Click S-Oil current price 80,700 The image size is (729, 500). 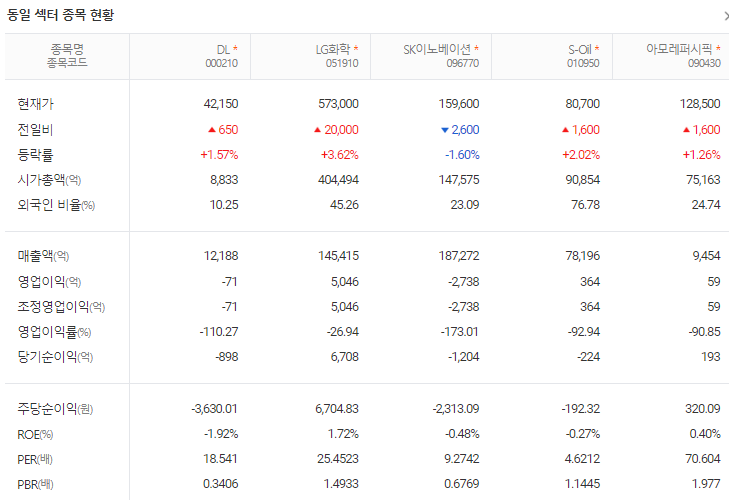(583, 104)
